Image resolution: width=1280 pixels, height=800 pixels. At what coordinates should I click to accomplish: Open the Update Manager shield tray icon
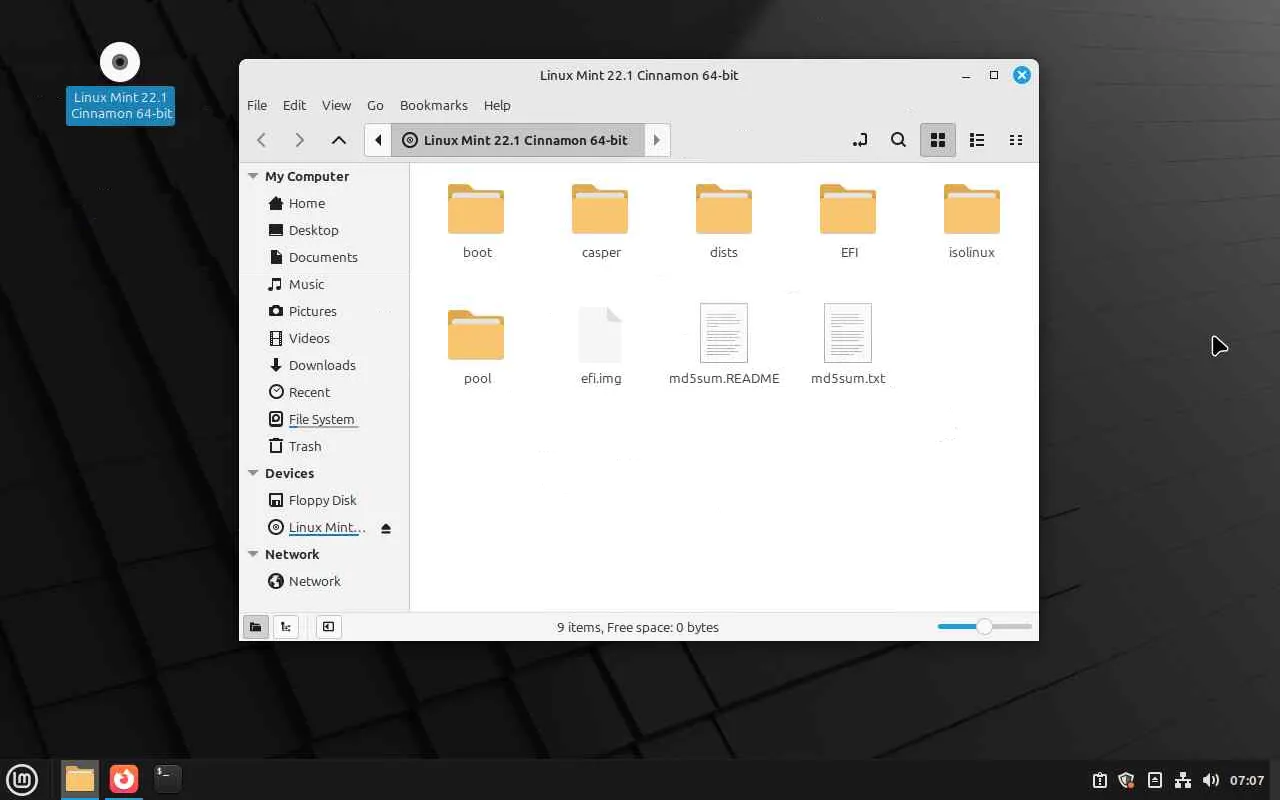tap(1126, 780)
